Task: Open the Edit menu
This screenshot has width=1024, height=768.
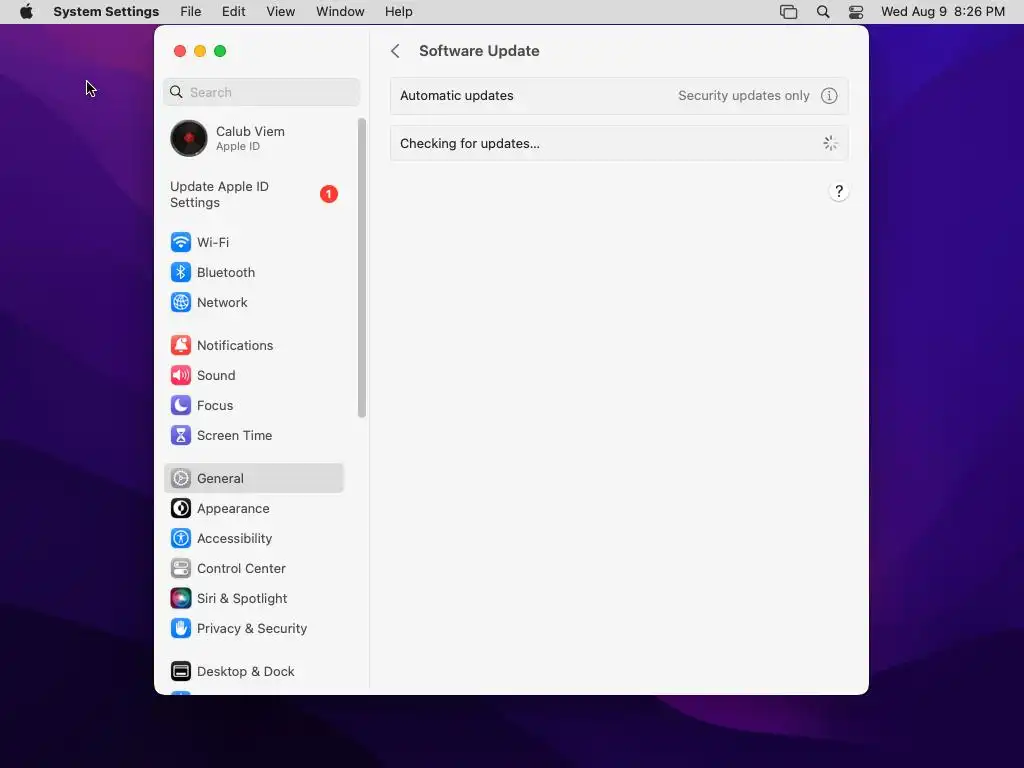Action: [233, 12]
